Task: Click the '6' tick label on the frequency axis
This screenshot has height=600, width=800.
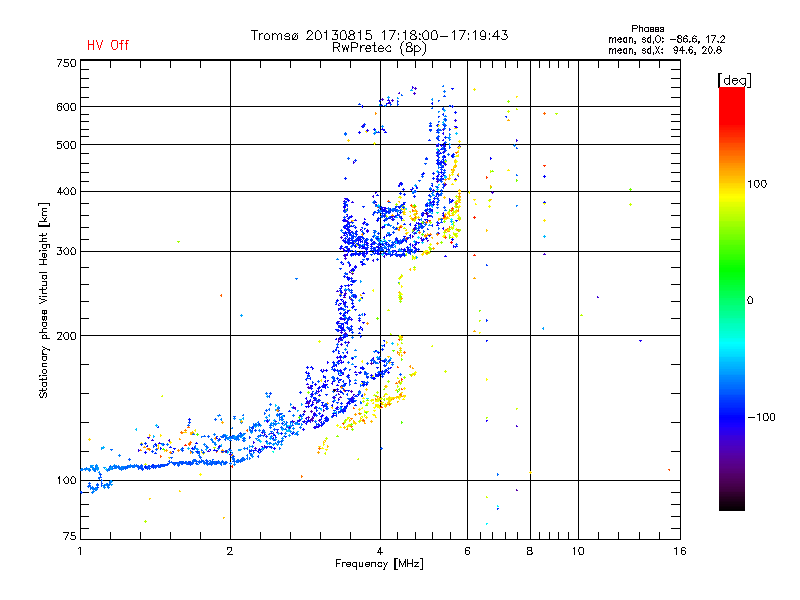Action: coord(467,551)
